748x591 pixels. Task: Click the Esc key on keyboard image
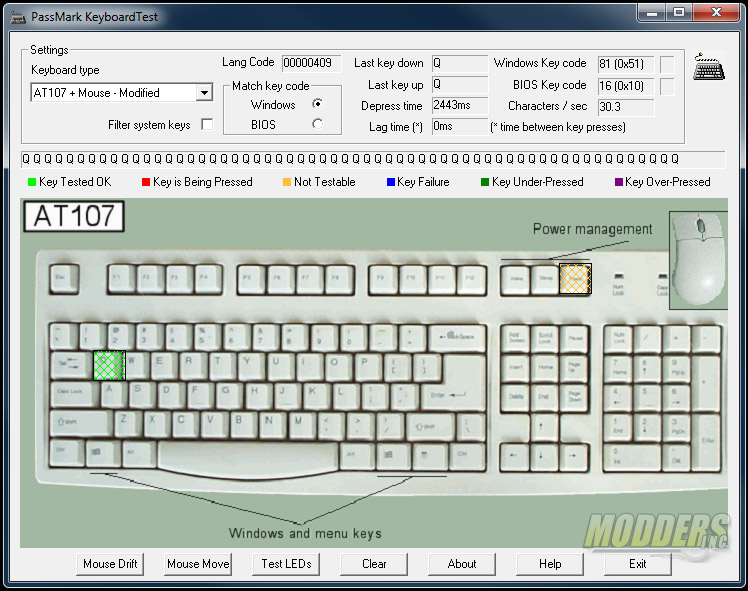[64, 279]
